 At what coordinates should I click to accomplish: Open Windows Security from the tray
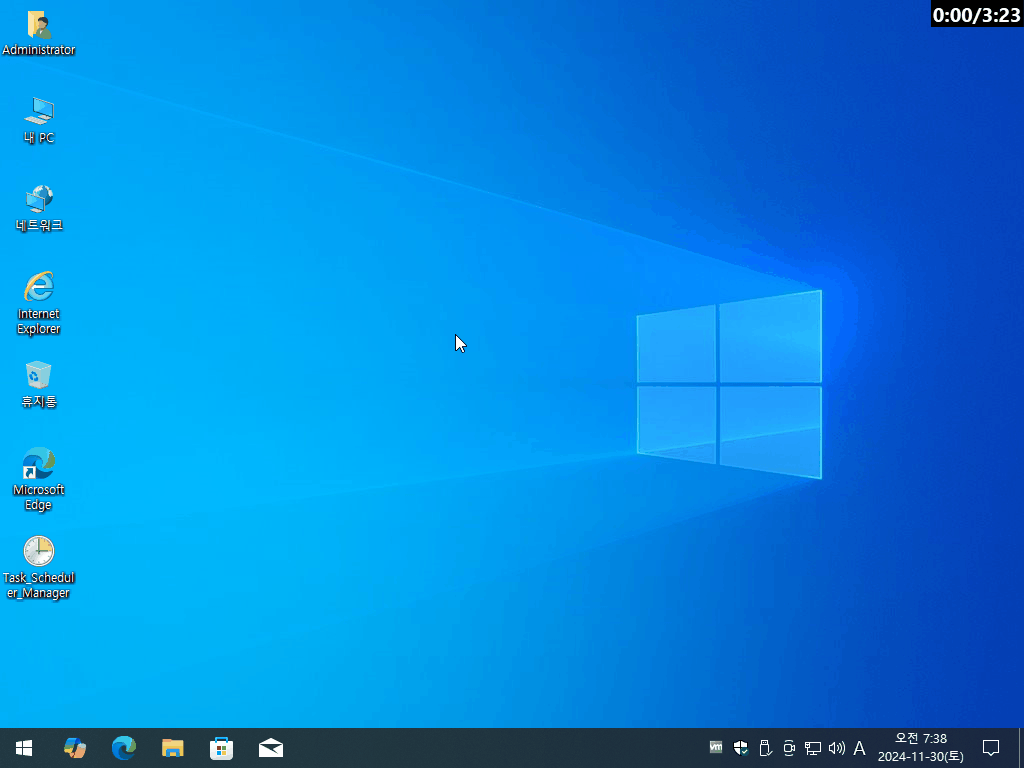tap(741, 748)
